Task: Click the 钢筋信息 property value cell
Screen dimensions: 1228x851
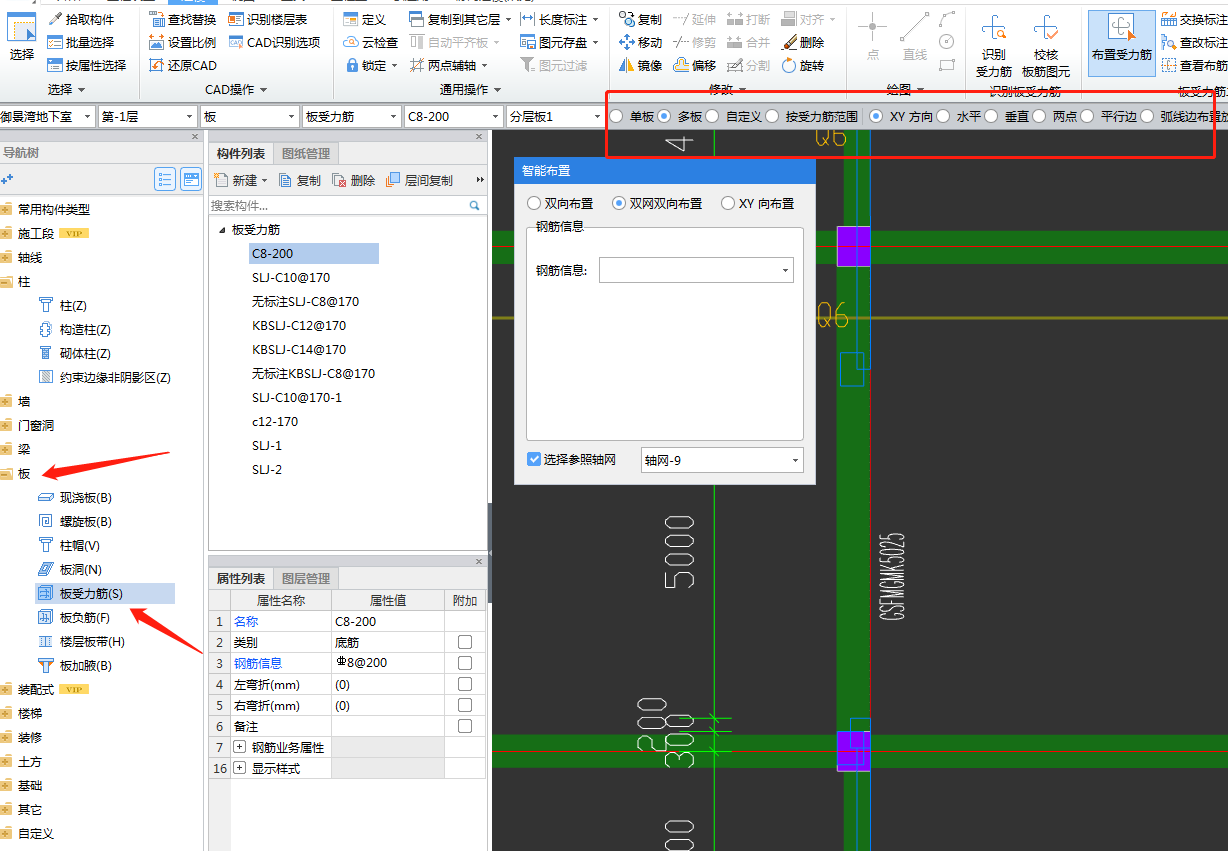Action: click(388, 663)
